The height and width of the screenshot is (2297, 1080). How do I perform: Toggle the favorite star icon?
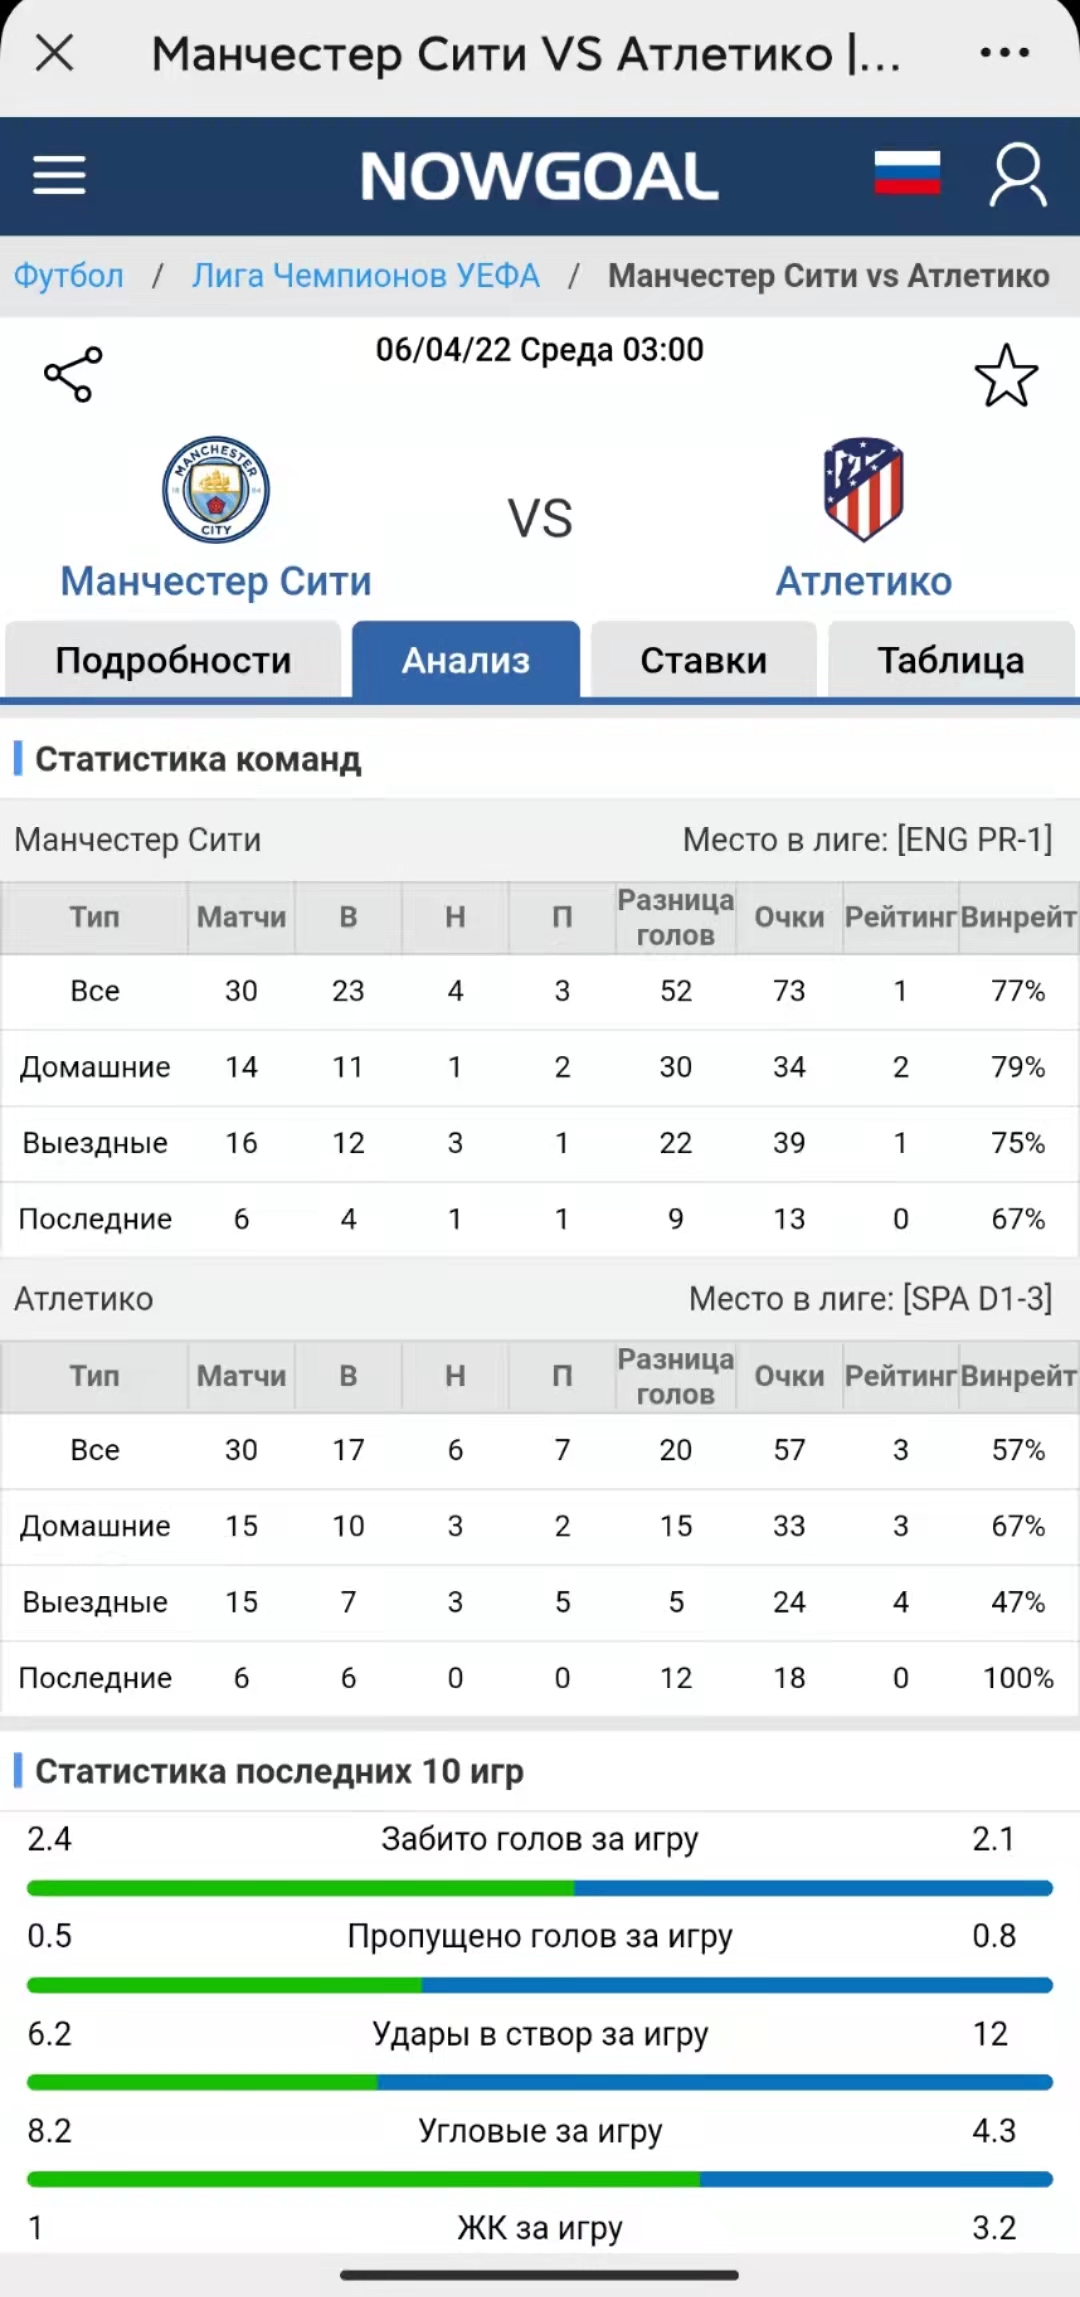pyautogui.click(x=1006, y=376)
